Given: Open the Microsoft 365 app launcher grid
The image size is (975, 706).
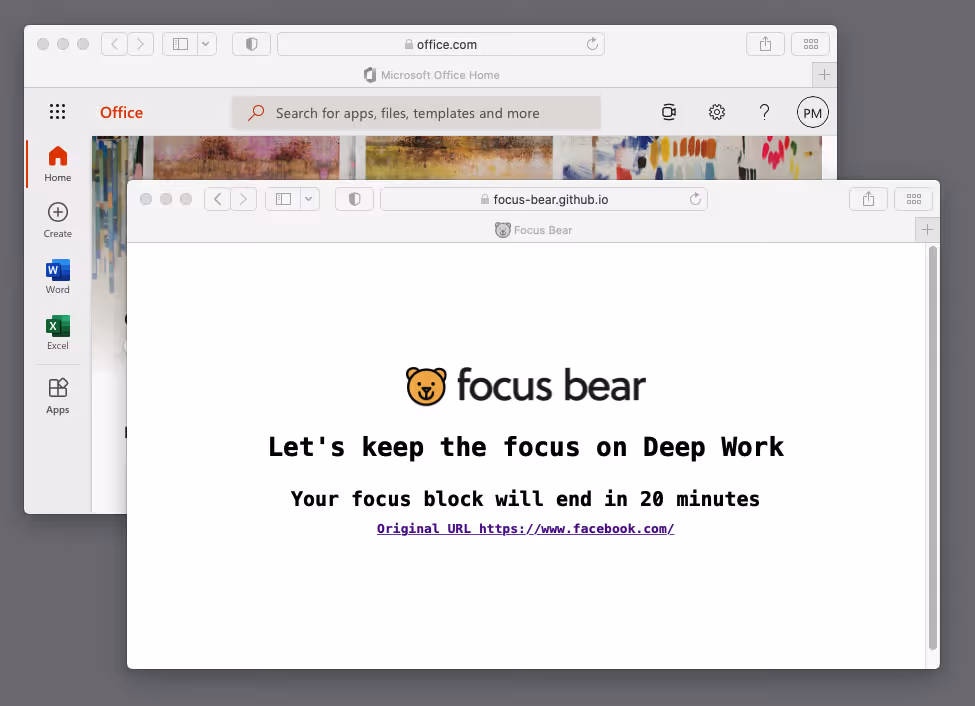Looking at the screenshot, I should [x=57, y=111].
